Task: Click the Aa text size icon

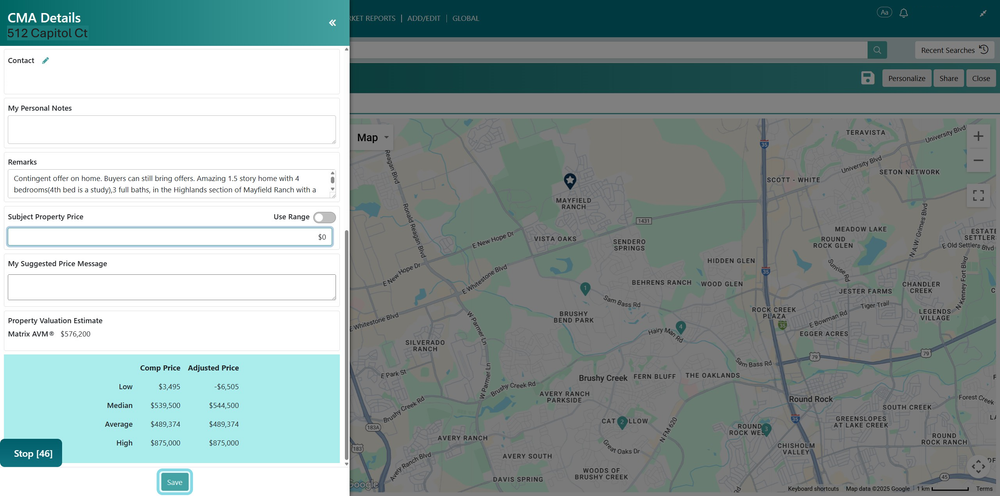Action: 884,12
